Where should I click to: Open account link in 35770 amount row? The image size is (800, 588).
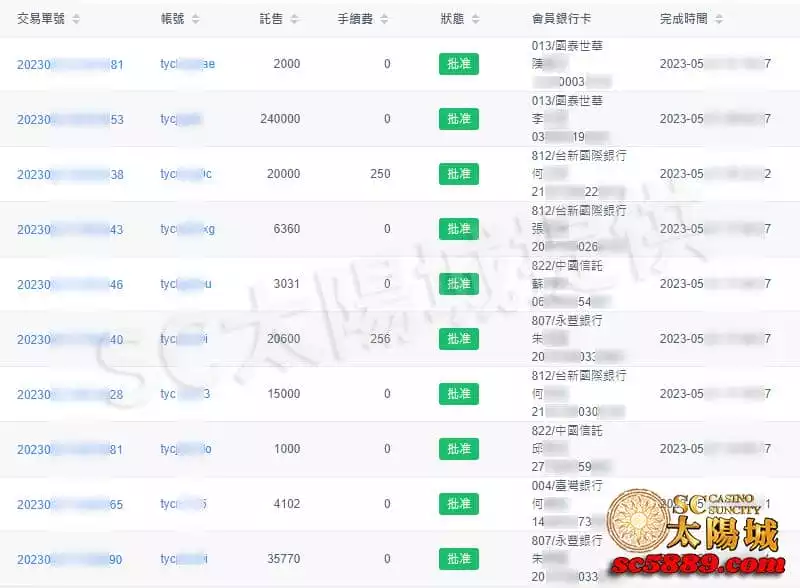pyautogui.click(x=184, y=559)
